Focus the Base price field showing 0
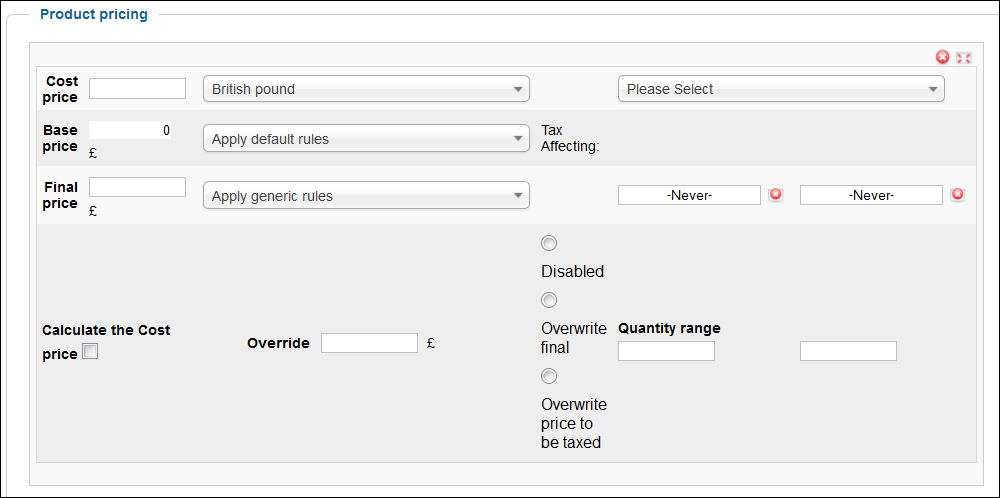This screenshot has width=1000, height=498. point(130,130)
